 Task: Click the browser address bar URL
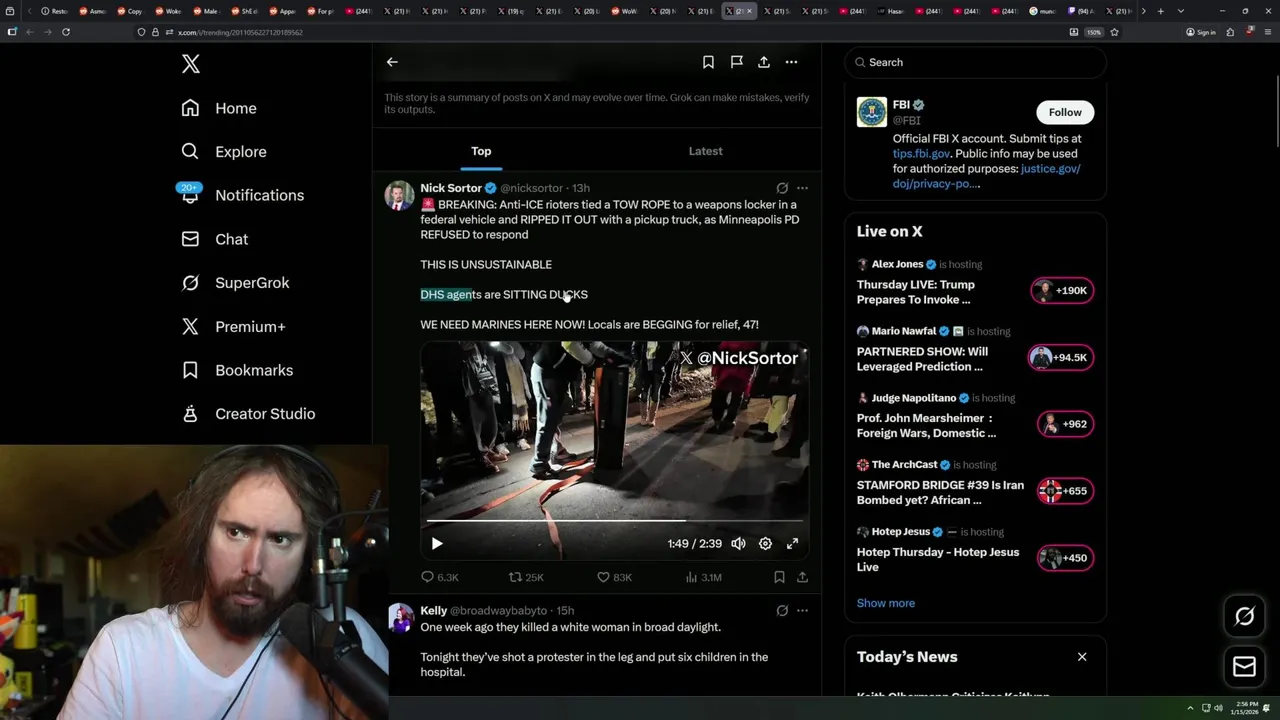pos(240,32)
